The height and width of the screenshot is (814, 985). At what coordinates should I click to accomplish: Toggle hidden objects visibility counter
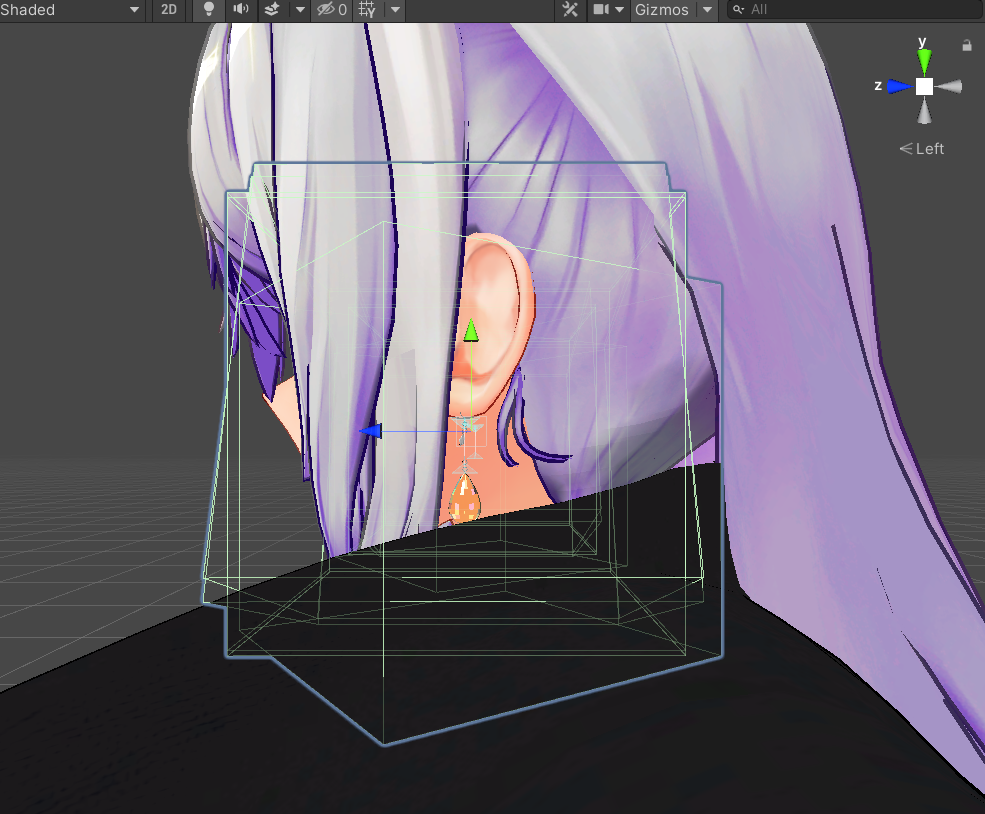[x=332, y=9]
